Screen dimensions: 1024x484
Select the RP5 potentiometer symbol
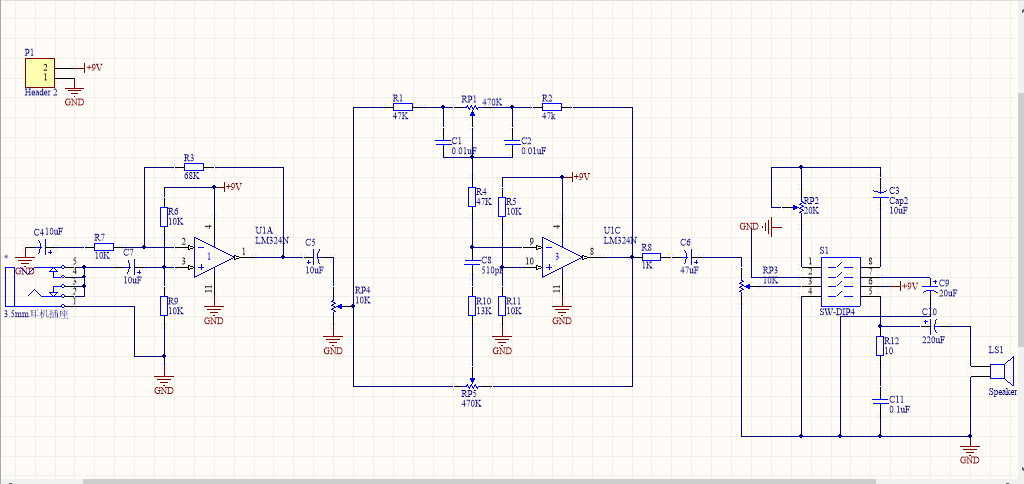(x=472, y=384)
